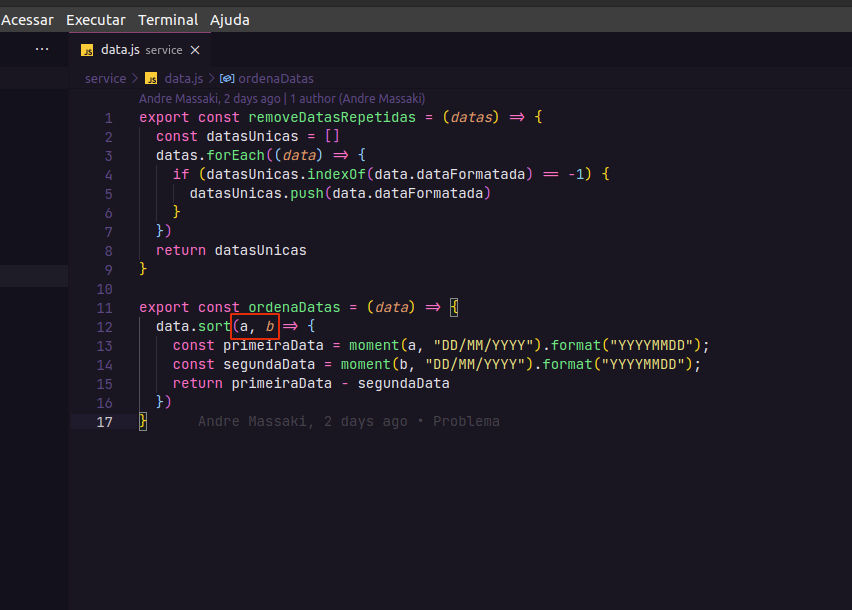
Task: Open the ordenaDatas symbol breadcrumb
Action: pyautogui.click(x=276, y=79)
